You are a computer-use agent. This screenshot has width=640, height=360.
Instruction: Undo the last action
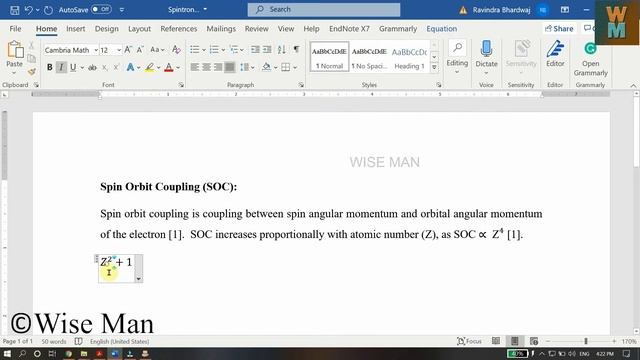(28, 10)
